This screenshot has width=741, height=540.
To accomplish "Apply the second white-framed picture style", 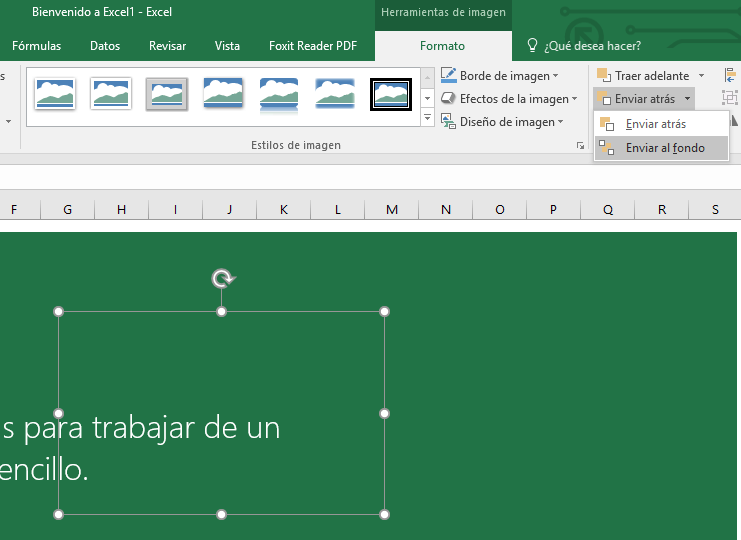I will [x=111, y=94].
